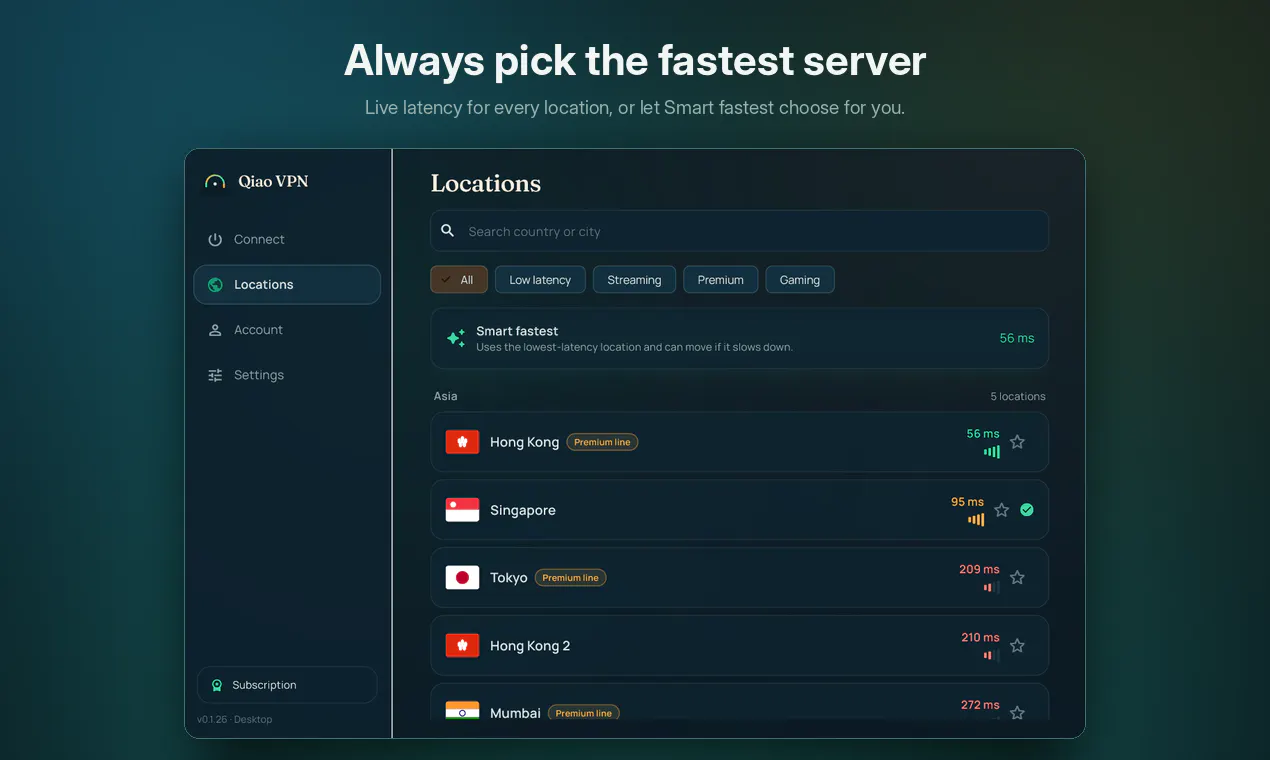Star Singapore as a favorite

pos(1002,510)
